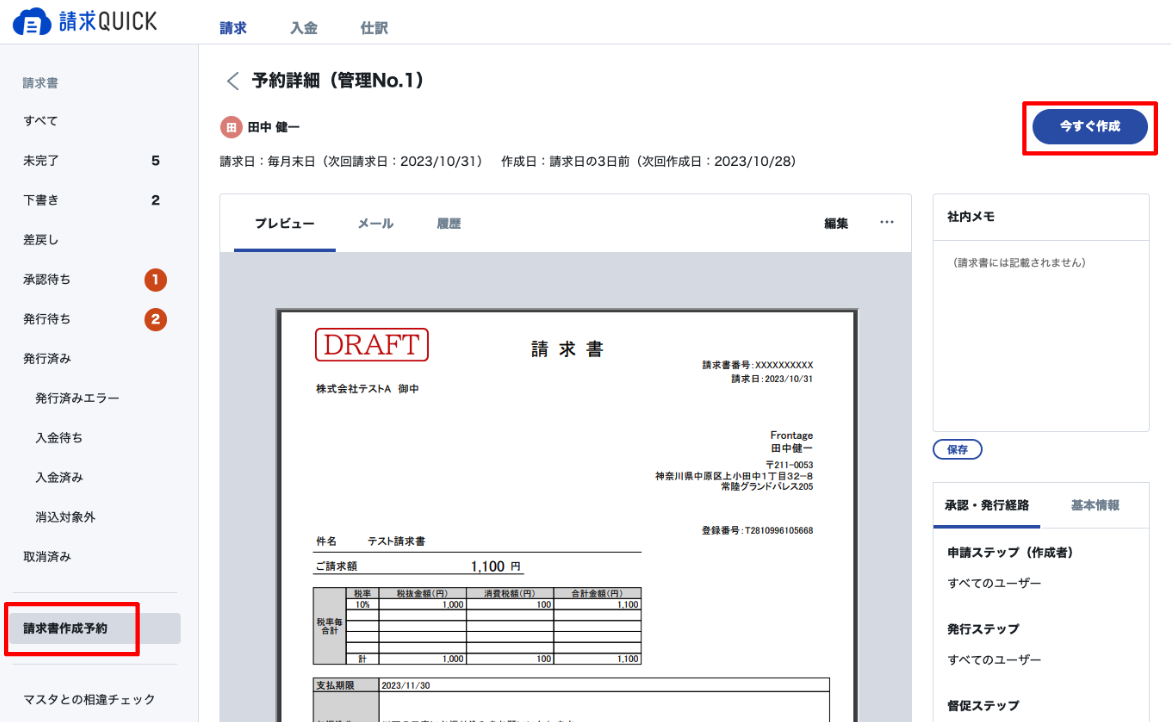Click the 予約詳細（管理No.1） heading
1171x722 pixels.
click(x=338, y=81)
